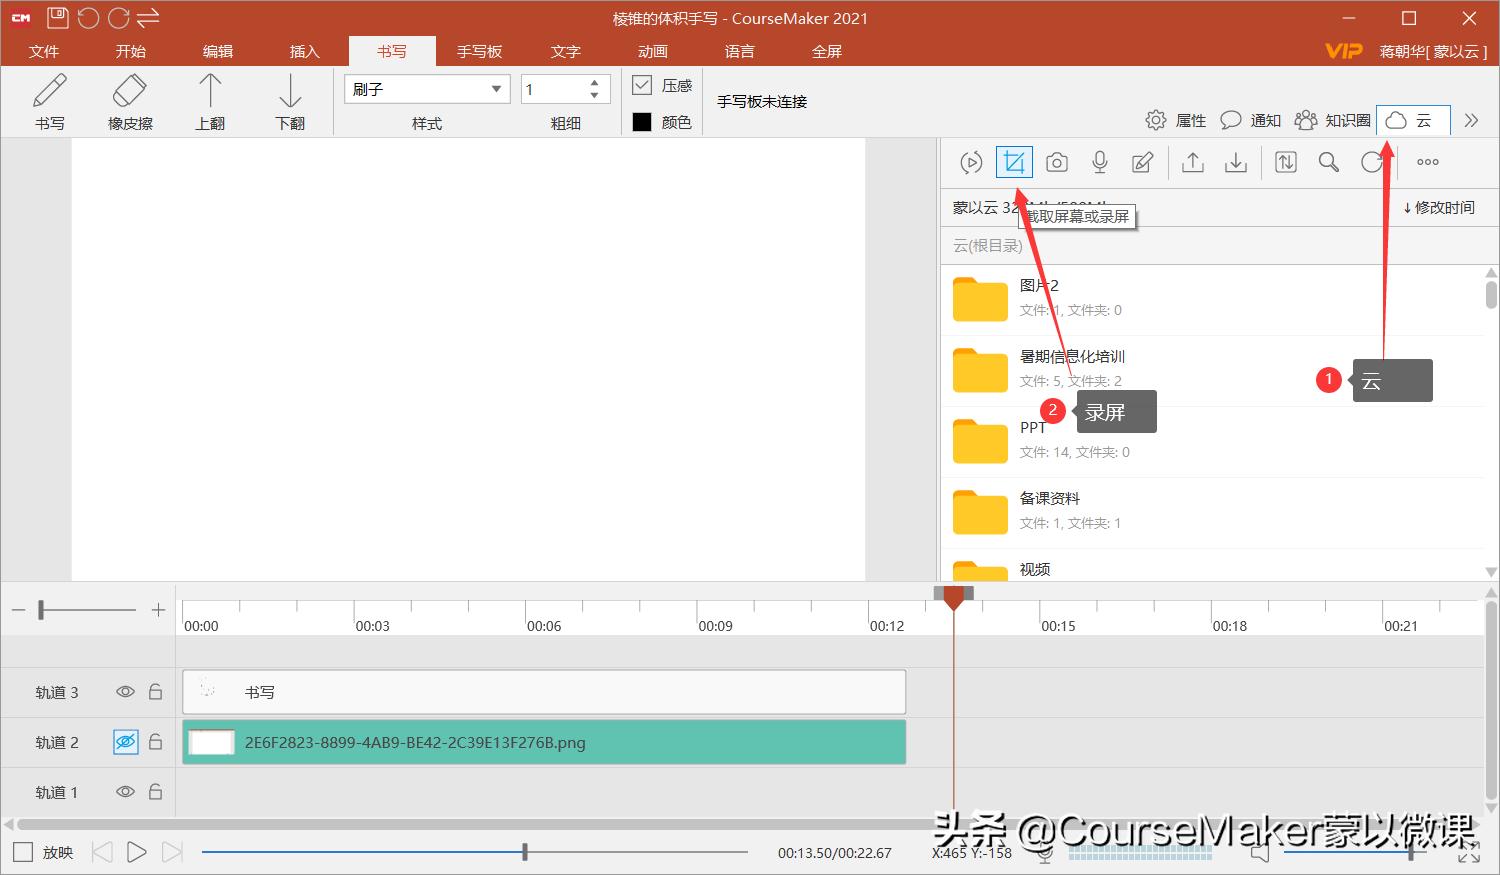
Task: Open the 动画 ribbon tab
Action: pyautogui.click(x=651, y=51)
